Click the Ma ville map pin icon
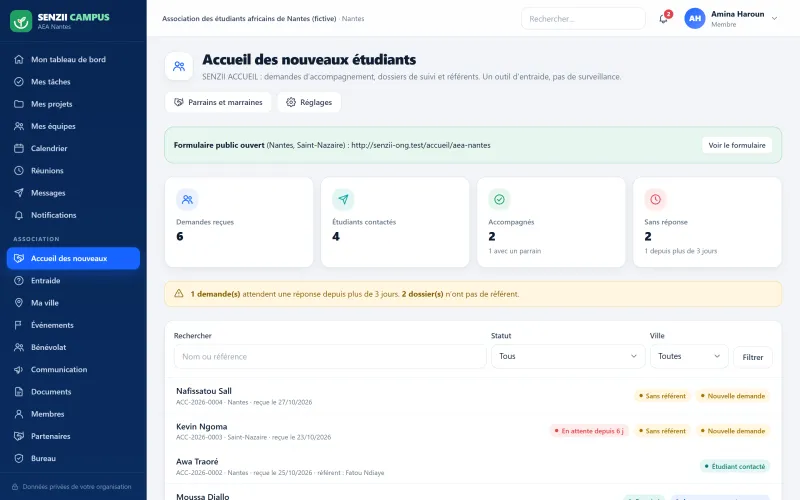The height and width of the screenshot is (500, 800). 19,303
